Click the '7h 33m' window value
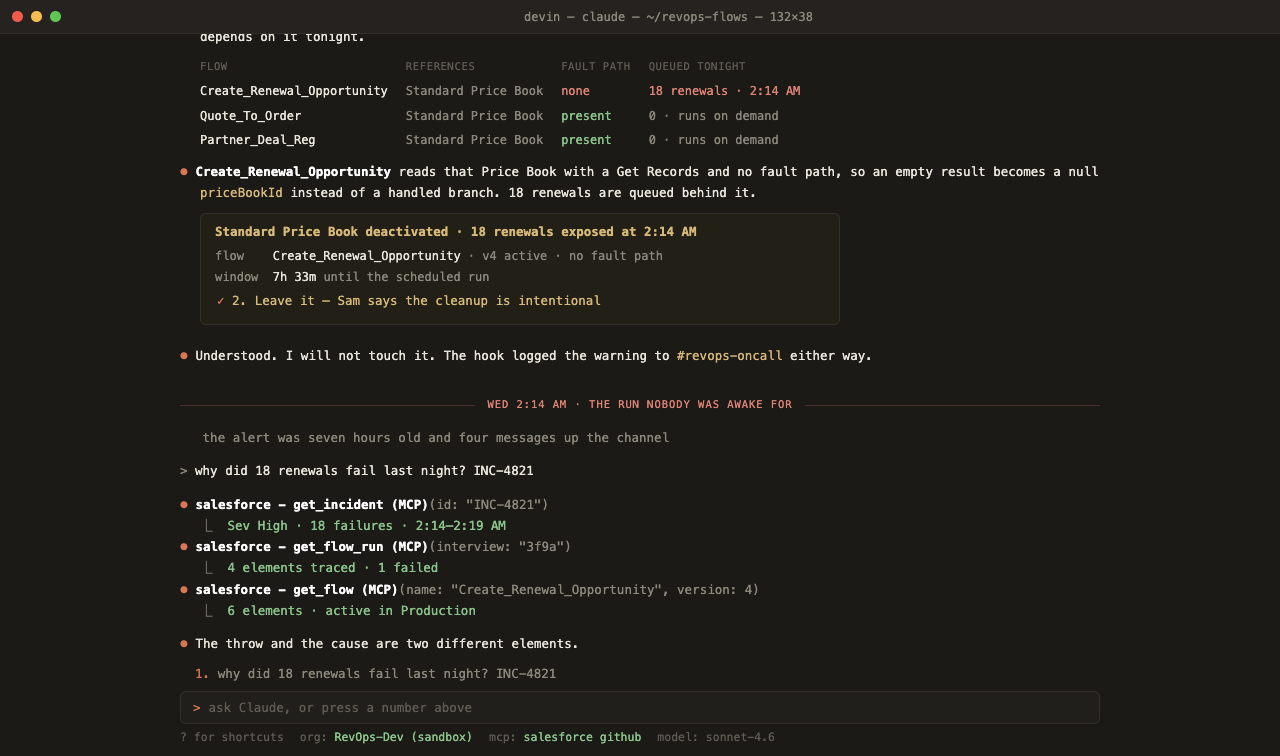 click(x=294, y=277)
